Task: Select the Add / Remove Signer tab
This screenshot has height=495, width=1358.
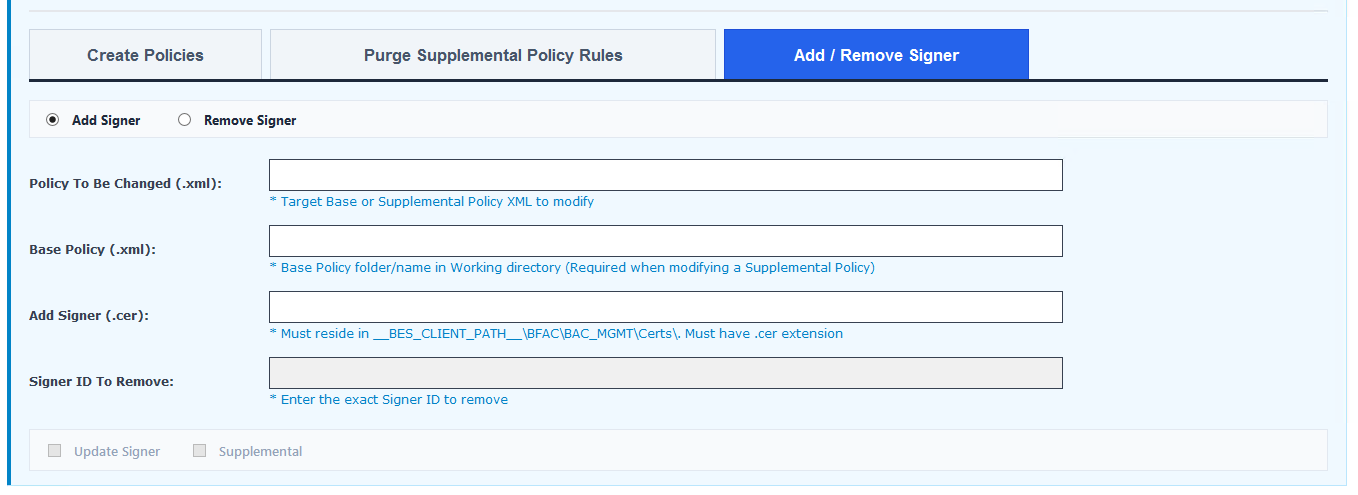Action: [x=876, y=55]
